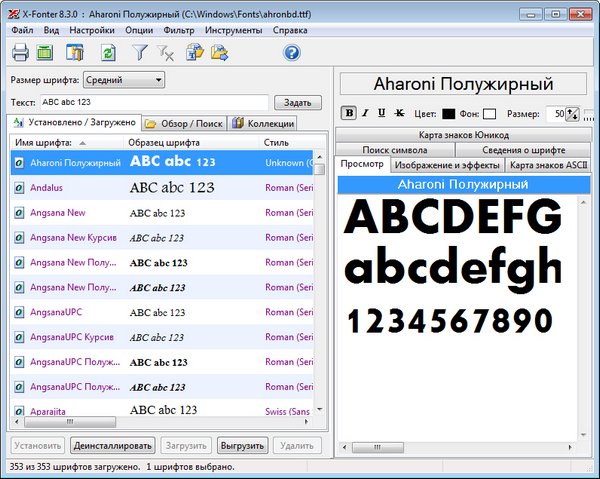Click the folder with arrow toolbar icon
This screenshot has height=479, width=600.
click(220, 53)
